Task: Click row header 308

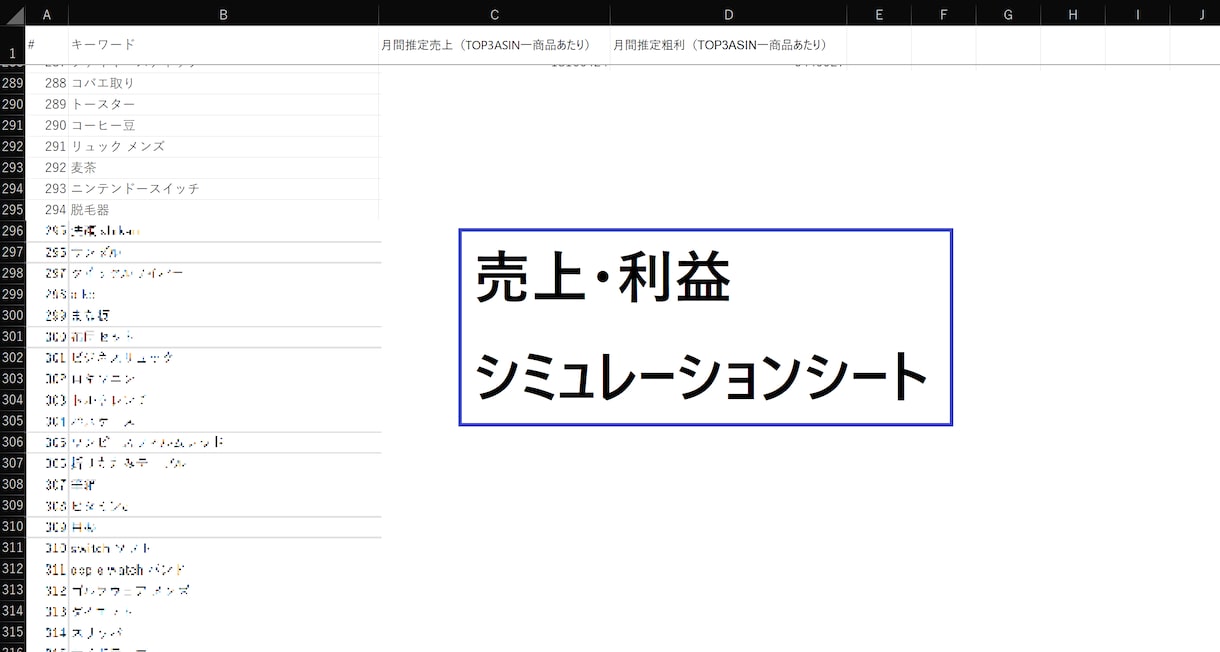Action: point(13,484)
